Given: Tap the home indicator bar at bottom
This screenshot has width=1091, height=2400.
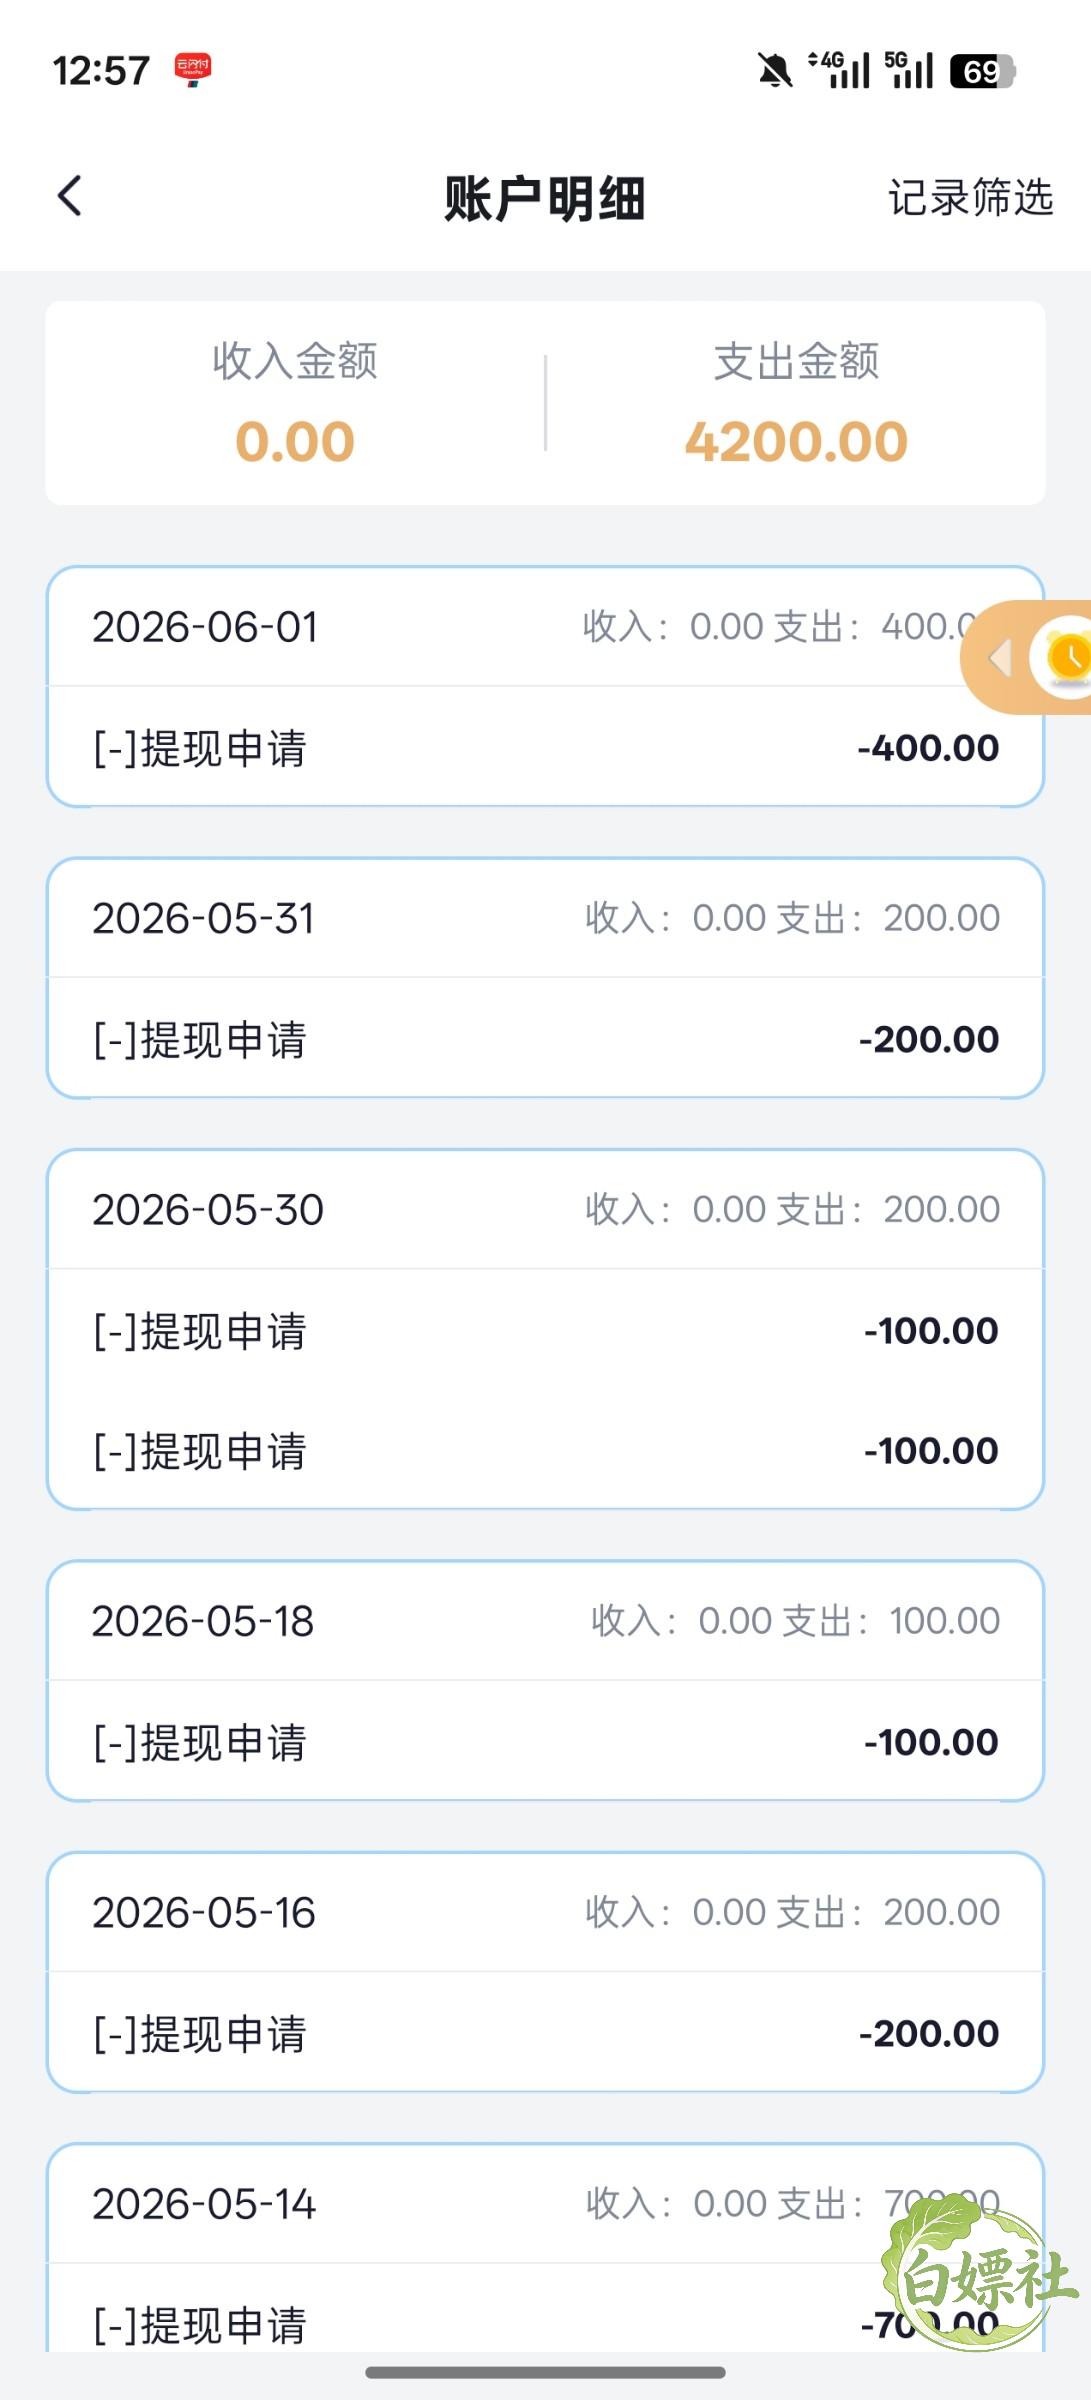Looking at the screenshot, I should (x=545, y=2372).
